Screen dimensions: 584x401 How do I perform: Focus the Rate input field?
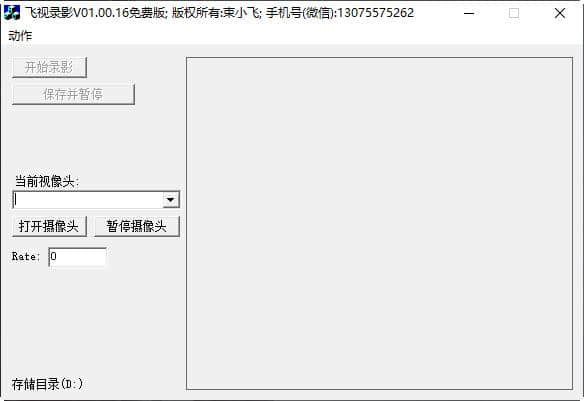[77, 257]
